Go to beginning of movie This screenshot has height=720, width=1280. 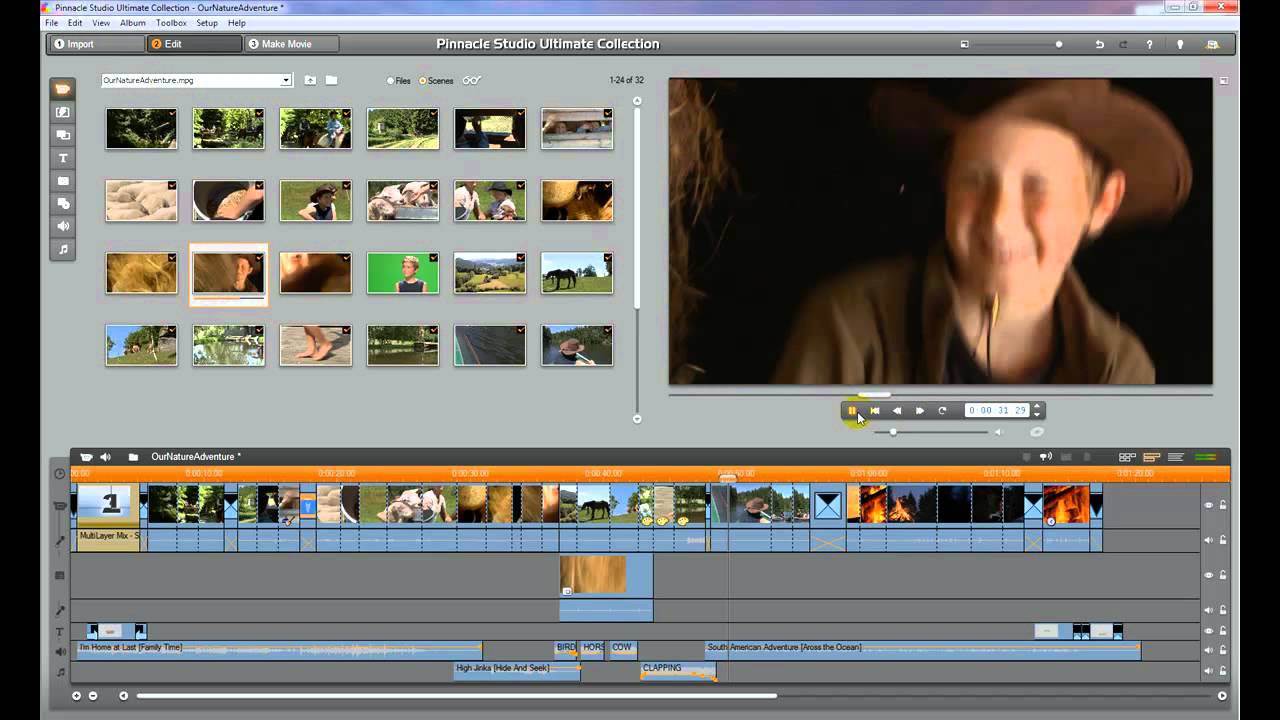click(x=875, y=410)
